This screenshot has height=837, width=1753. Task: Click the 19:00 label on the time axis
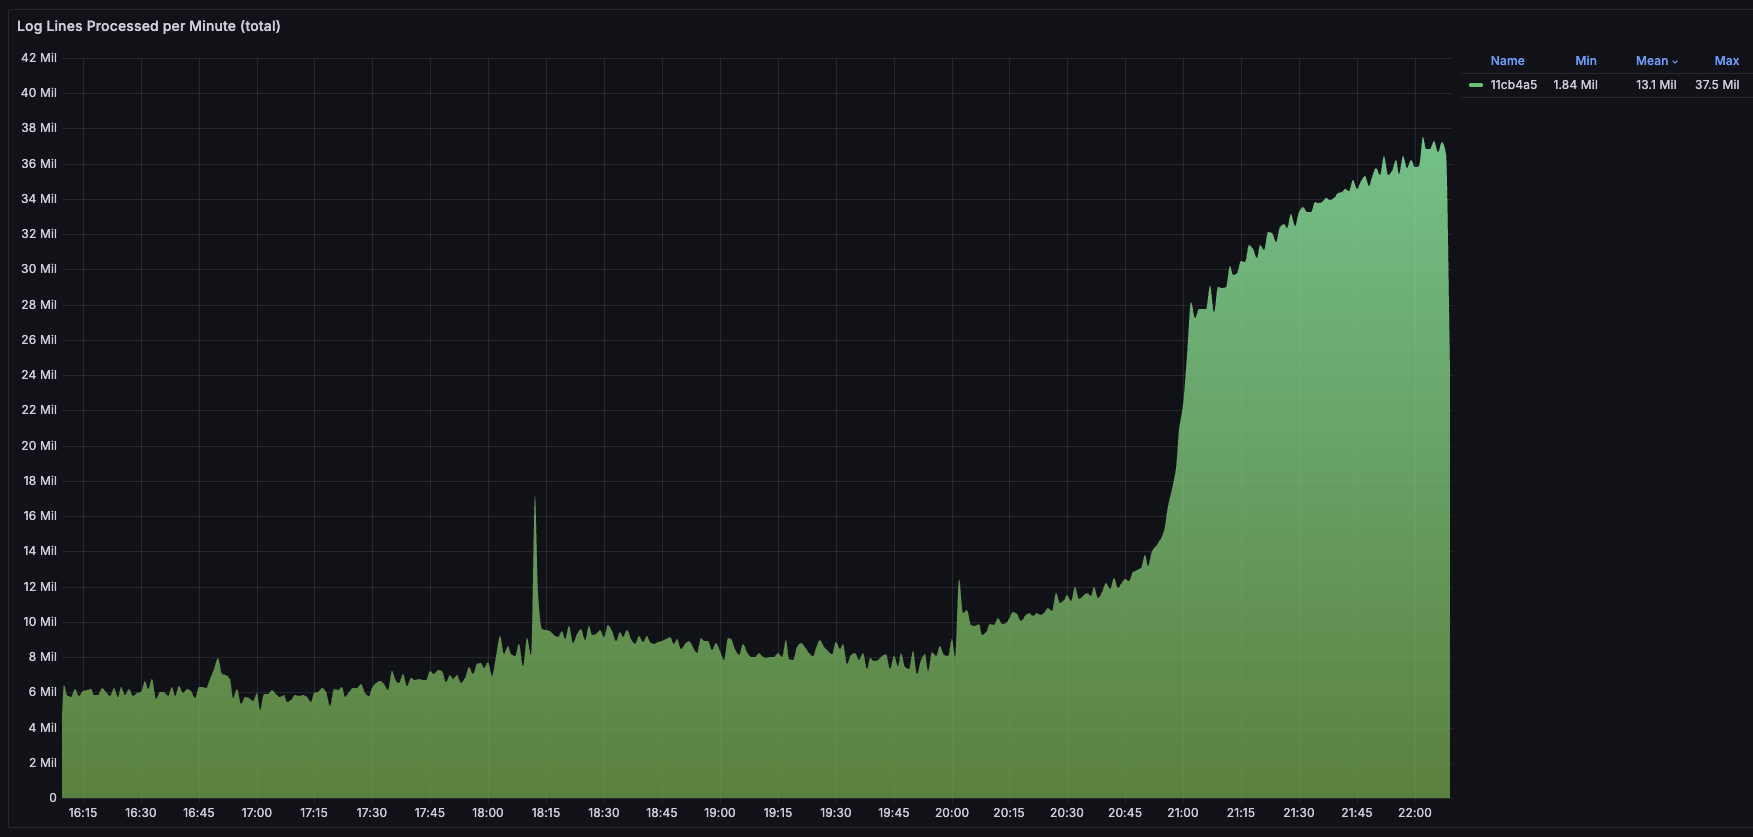click(x=719, y=813)
